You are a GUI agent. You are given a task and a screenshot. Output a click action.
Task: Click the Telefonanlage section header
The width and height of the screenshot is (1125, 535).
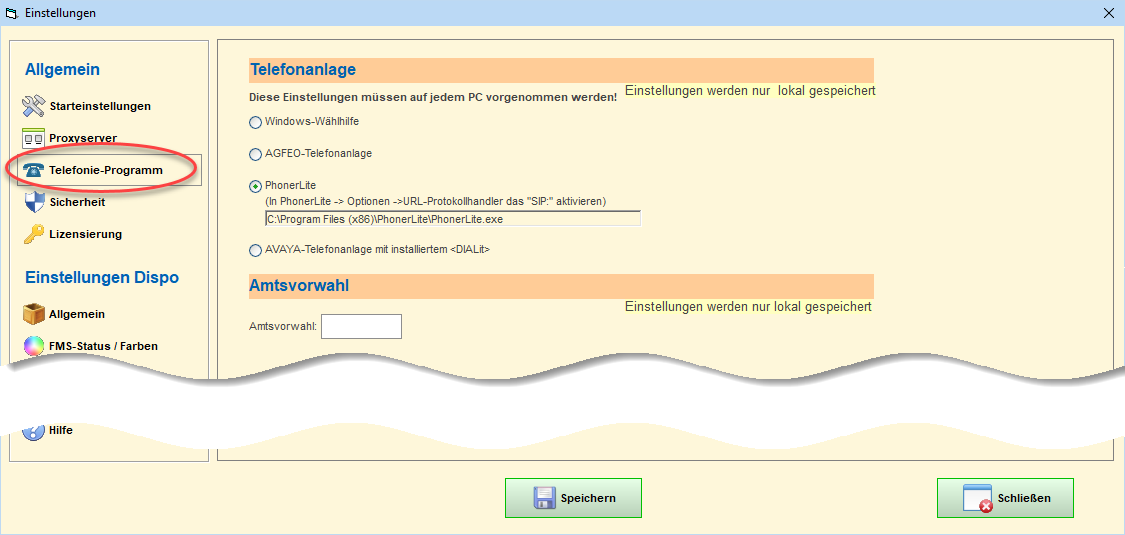[x=302, y=70]
